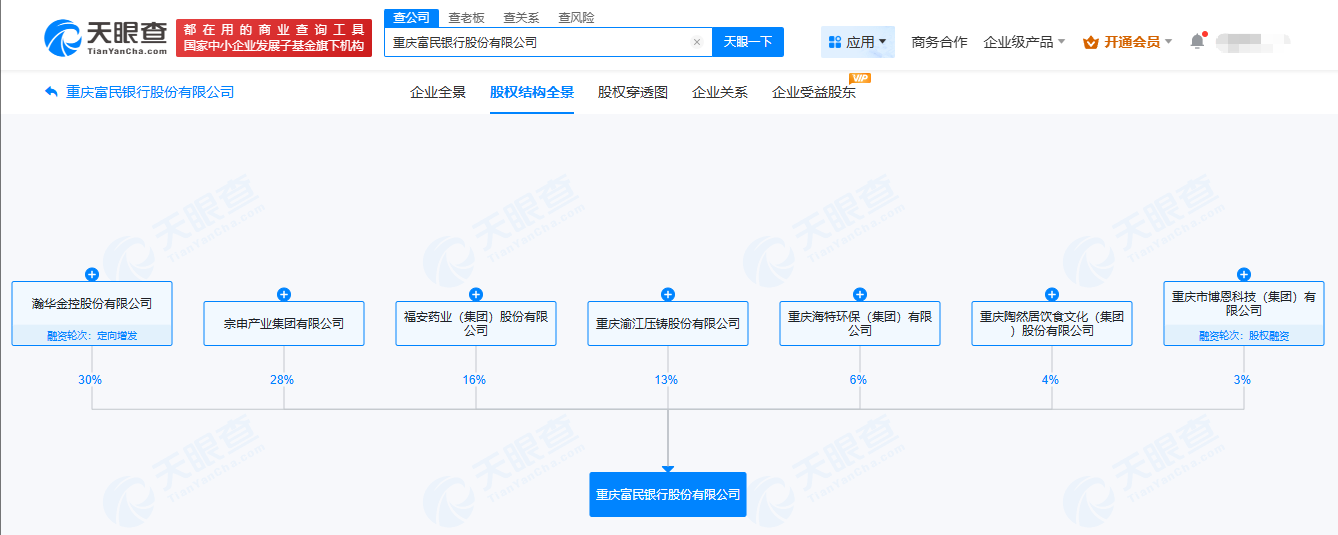Open the notification bell icon
The height and width of the screenshot is (535, 1338).
tap(1197, 42)
